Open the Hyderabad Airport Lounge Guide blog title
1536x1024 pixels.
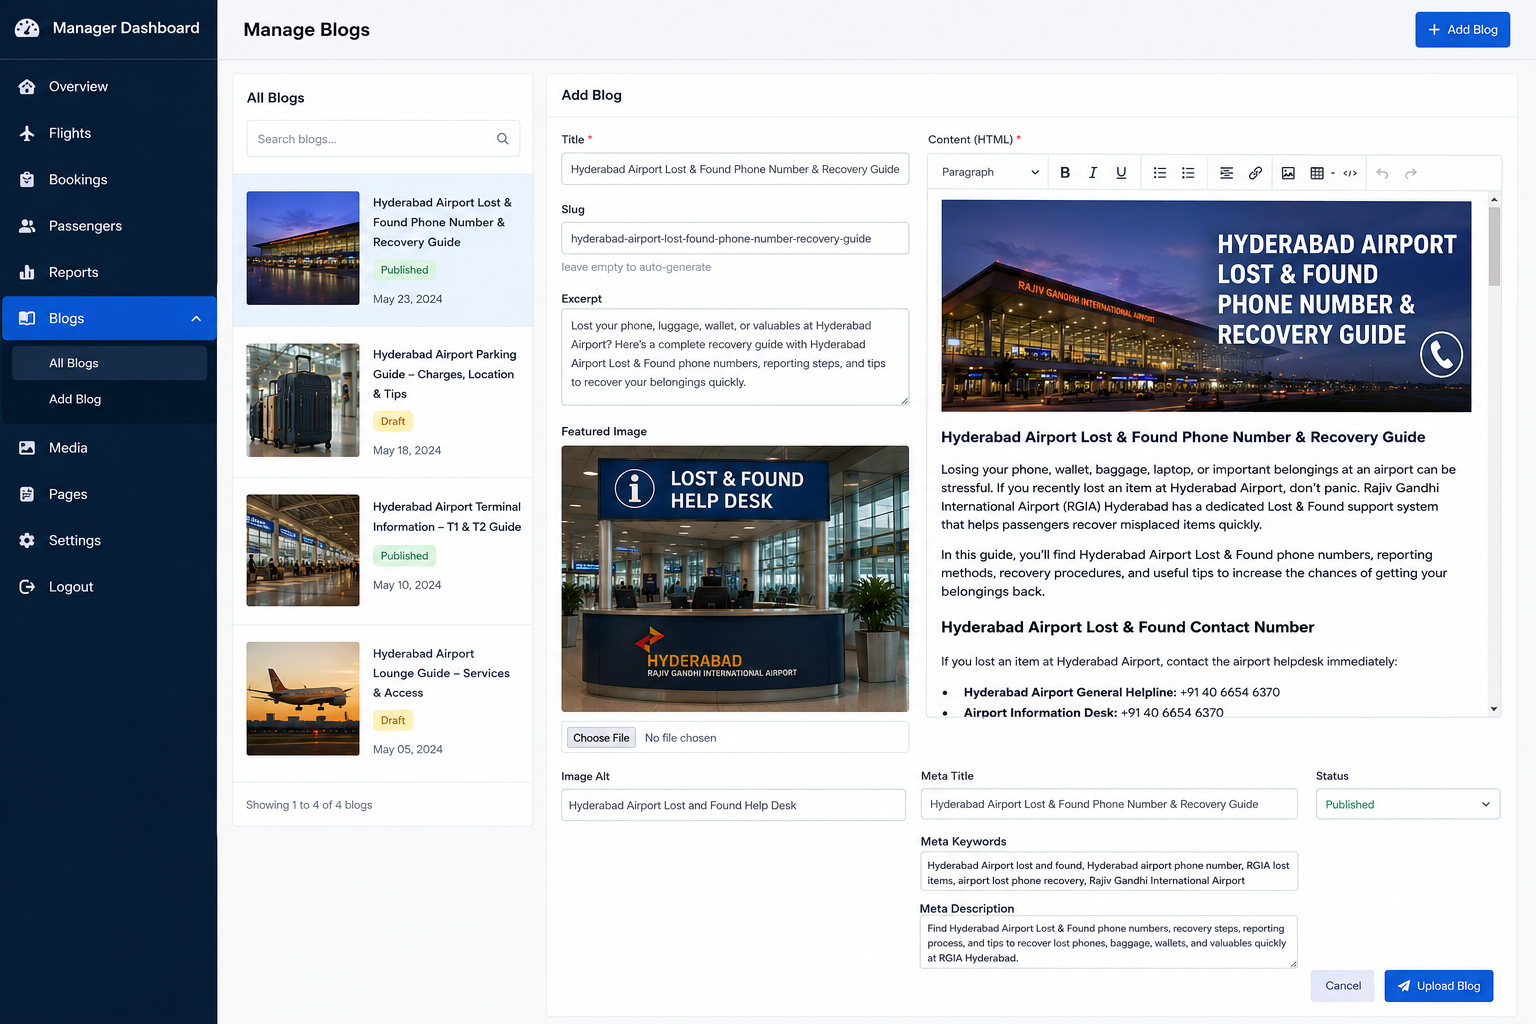pos(442,673)
